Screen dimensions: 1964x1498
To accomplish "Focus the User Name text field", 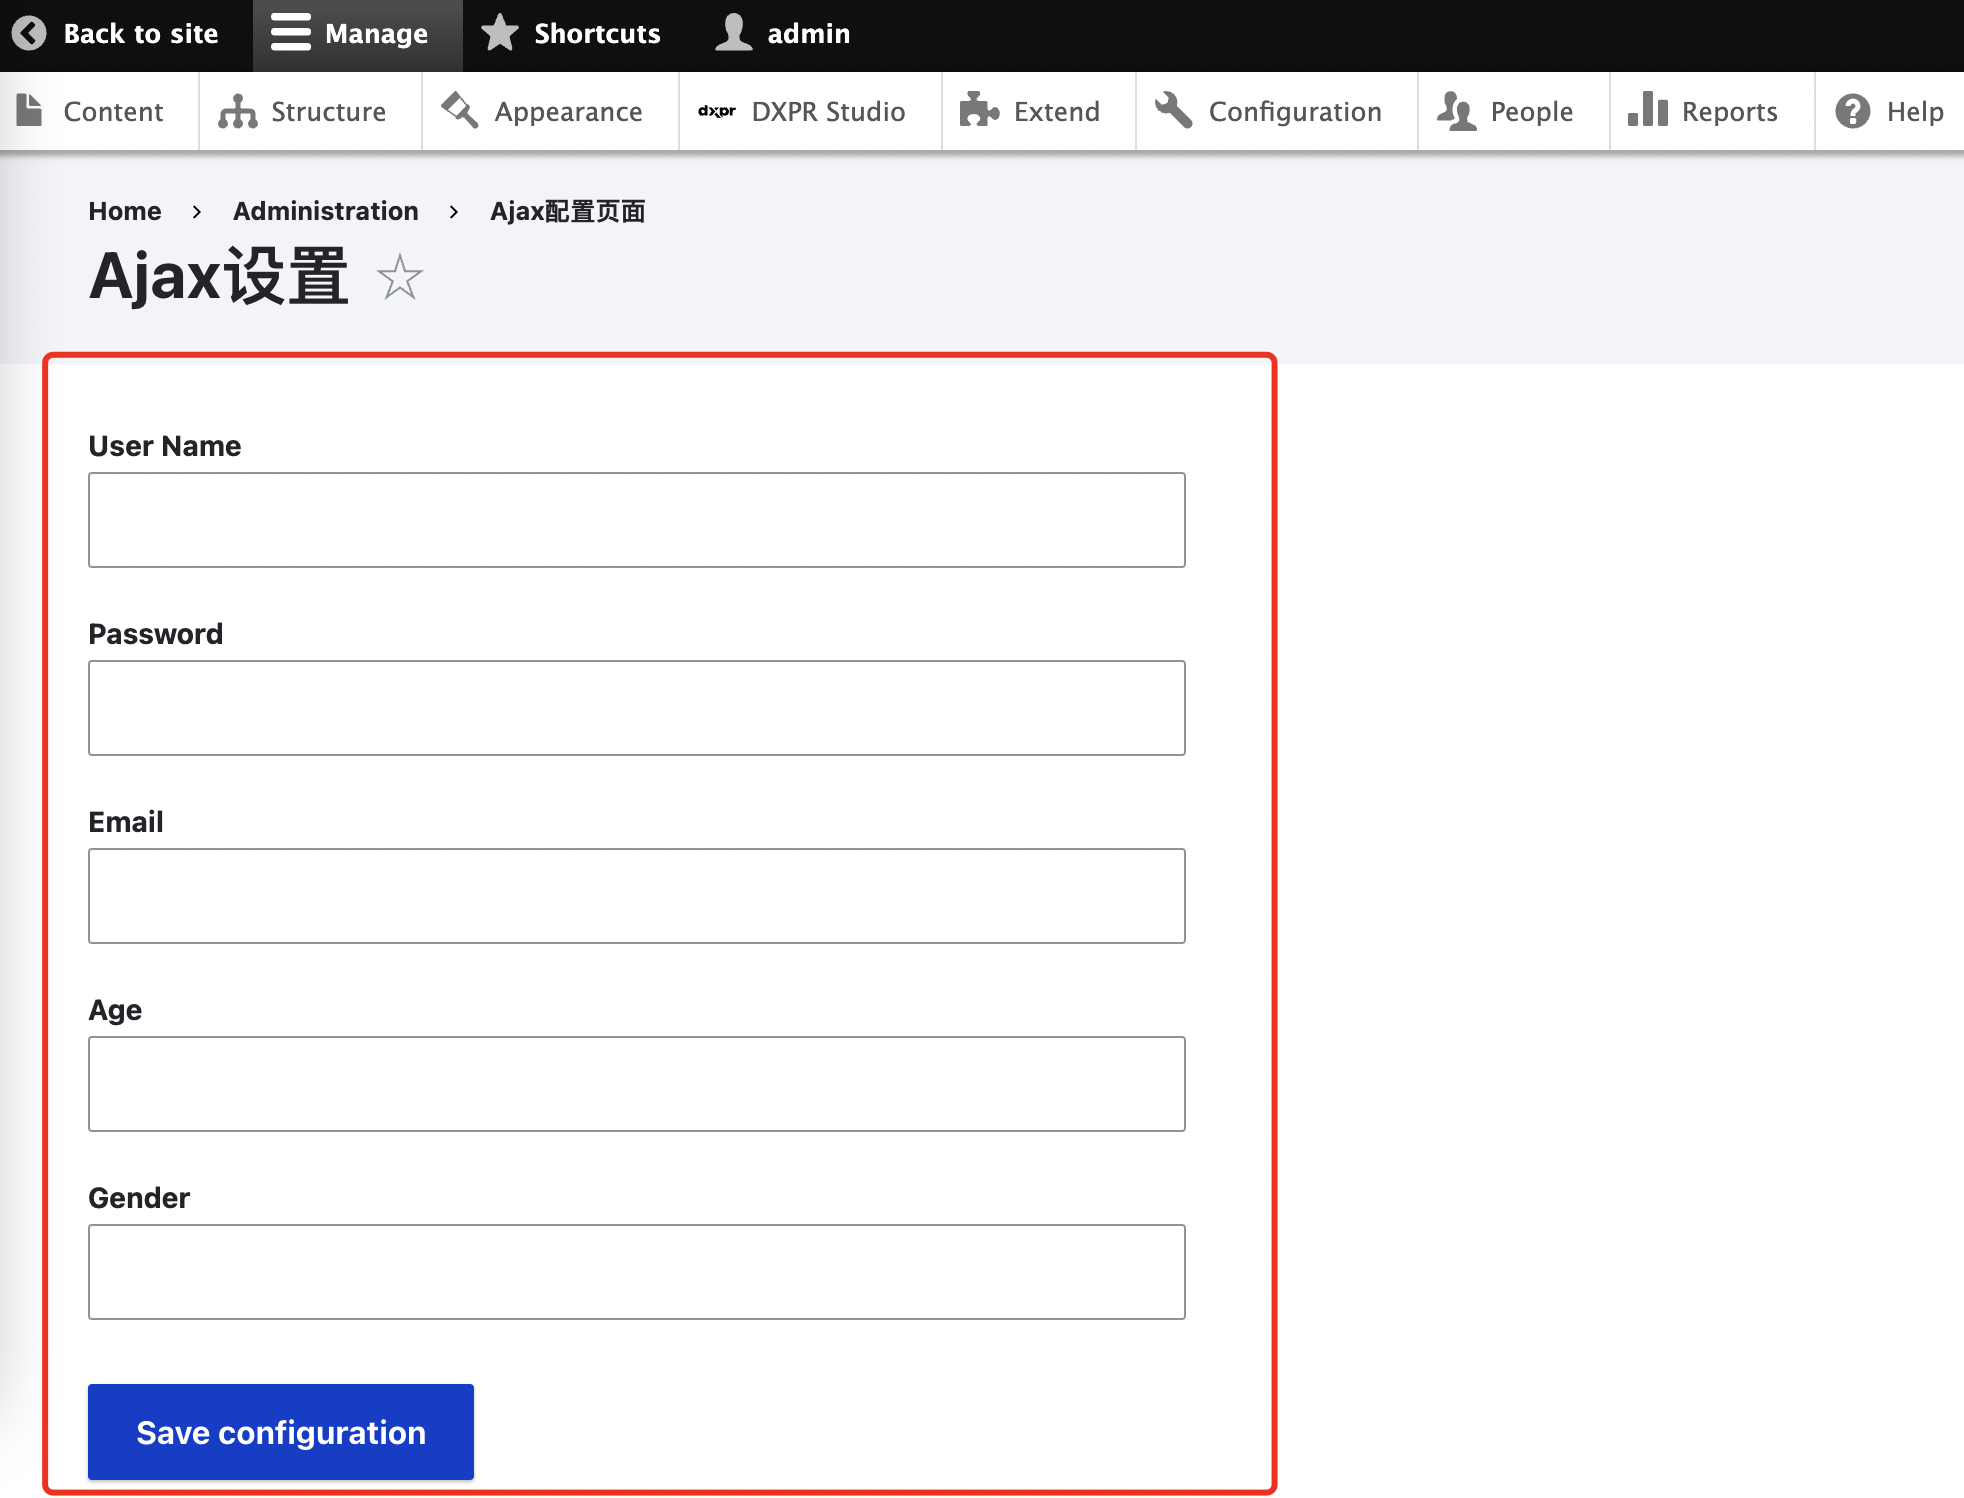I will coord(636,520).
